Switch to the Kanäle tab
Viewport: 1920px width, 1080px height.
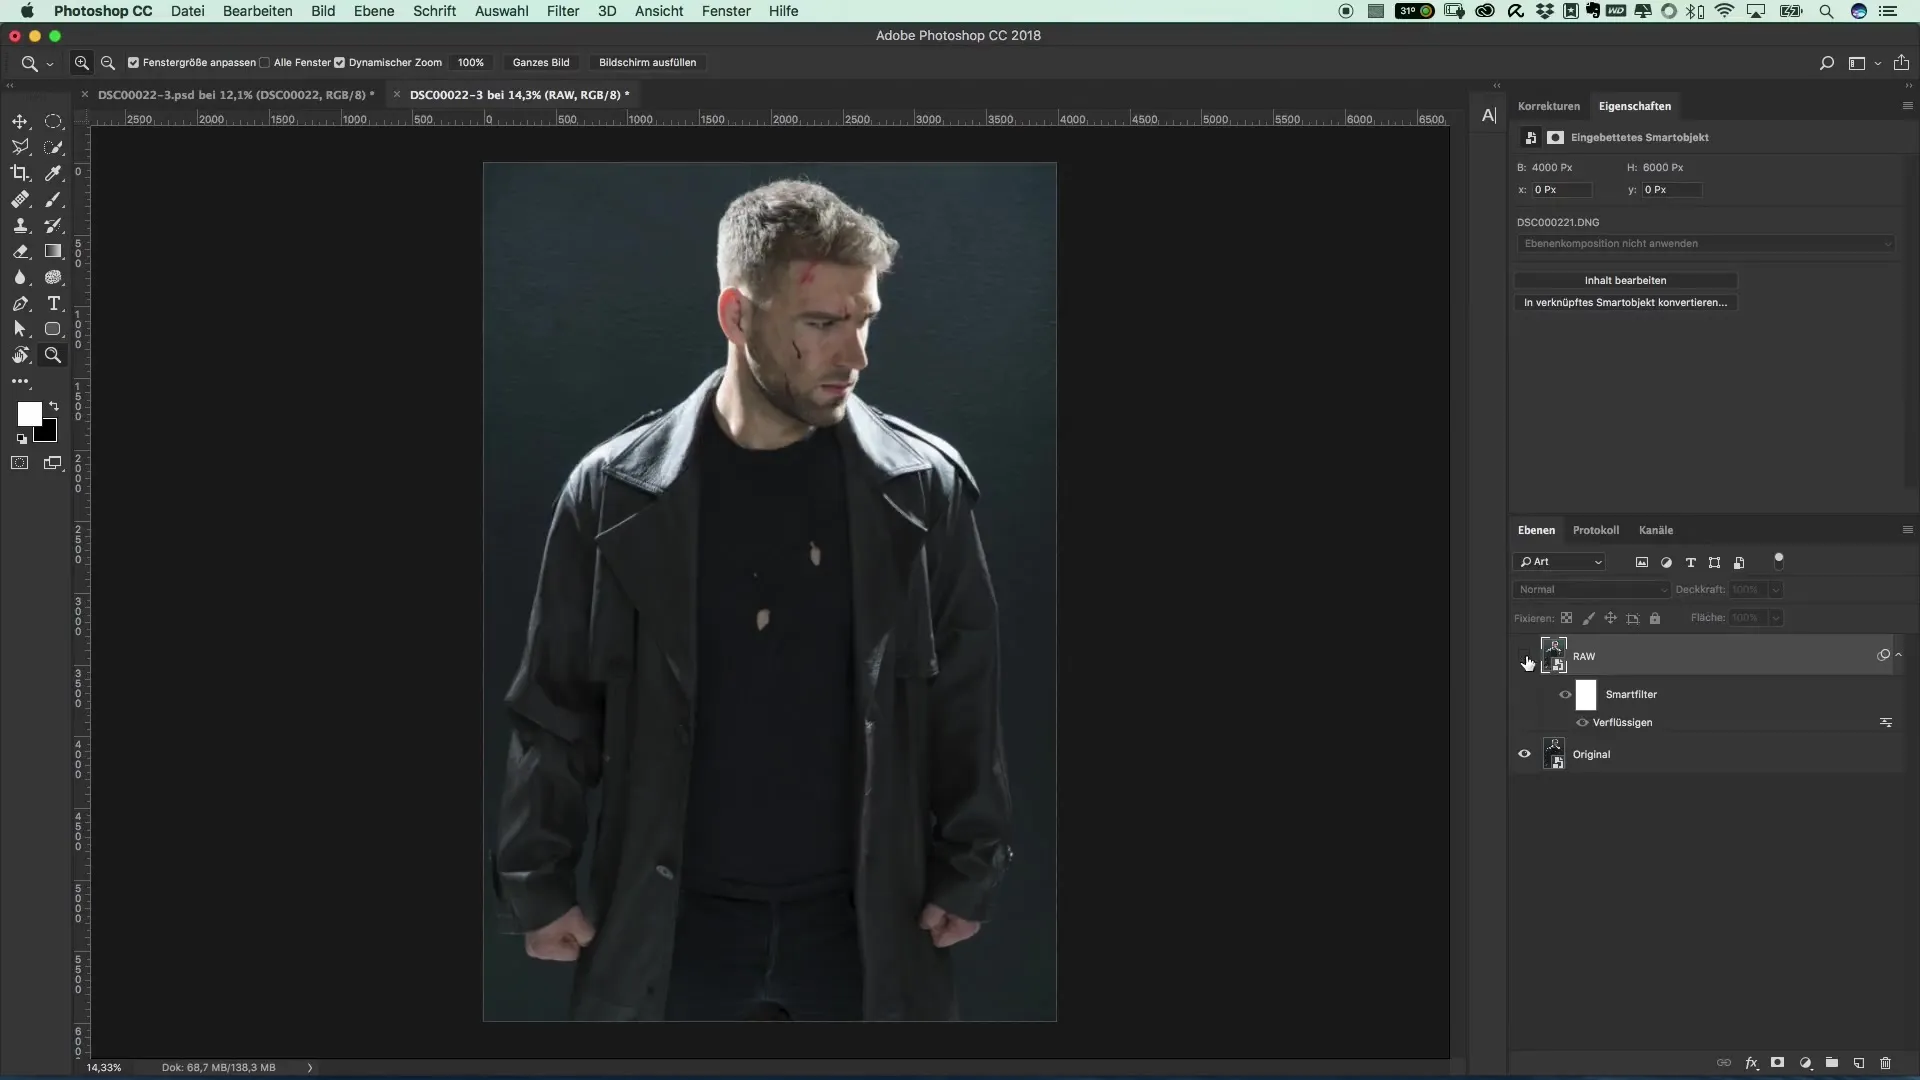(x=1656, y=530)
